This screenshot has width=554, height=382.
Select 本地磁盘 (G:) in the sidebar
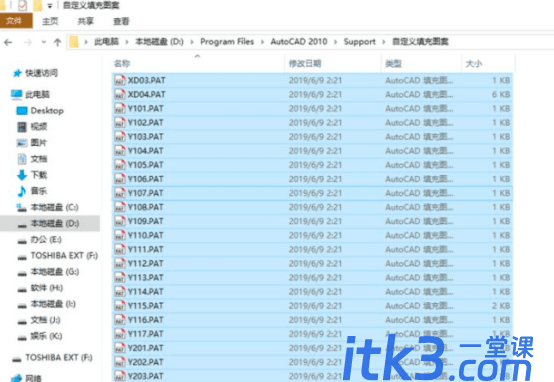55,272
